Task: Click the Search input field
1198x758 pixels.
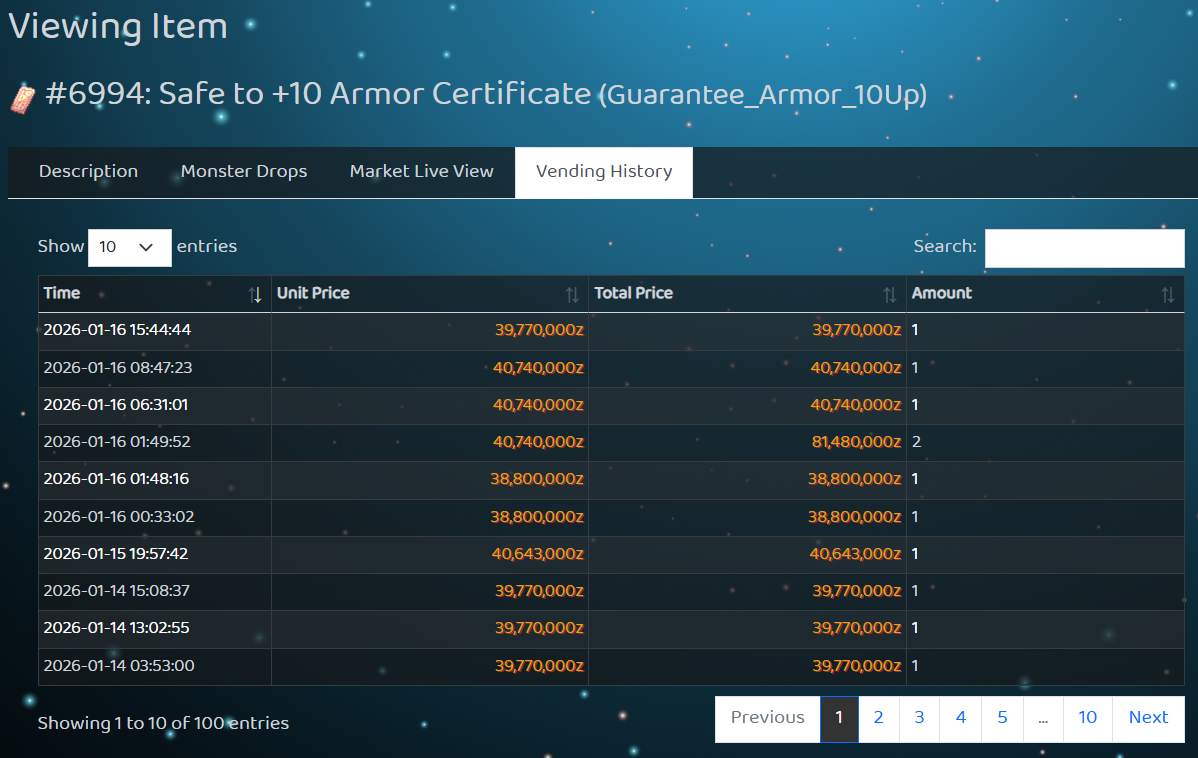Action: (1084, 248)
